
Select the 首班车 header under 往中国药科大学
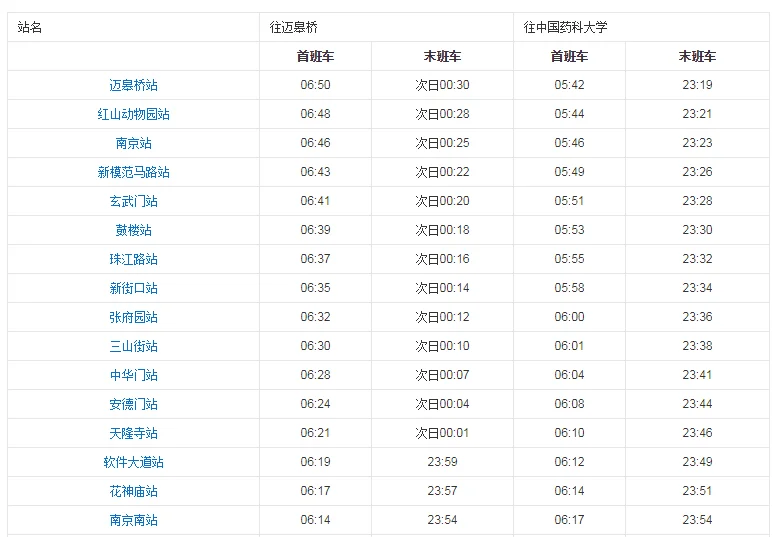point(570,56)
